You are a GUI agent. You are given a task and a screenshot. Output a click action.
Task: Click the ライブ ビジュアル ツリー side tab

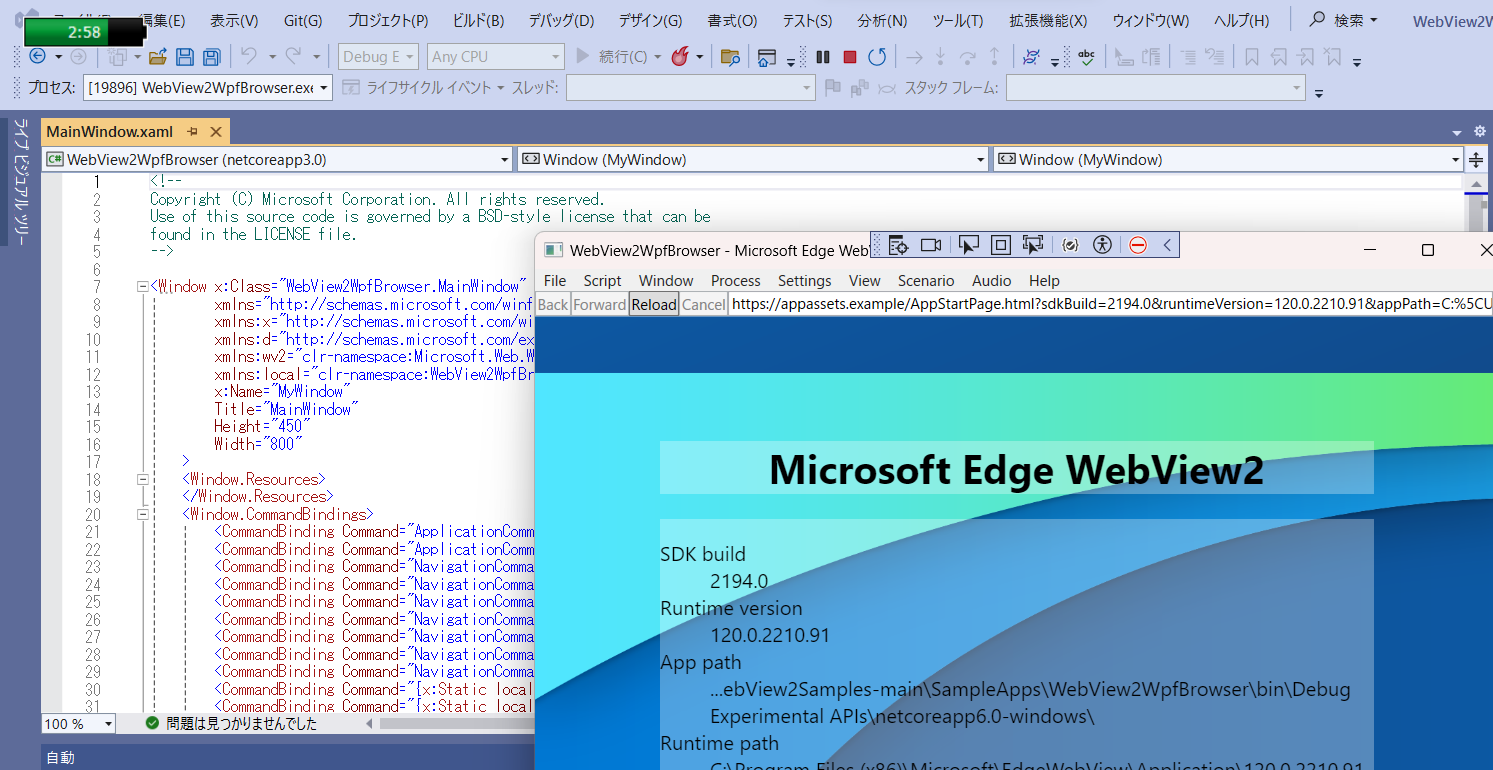pos(19,182)
